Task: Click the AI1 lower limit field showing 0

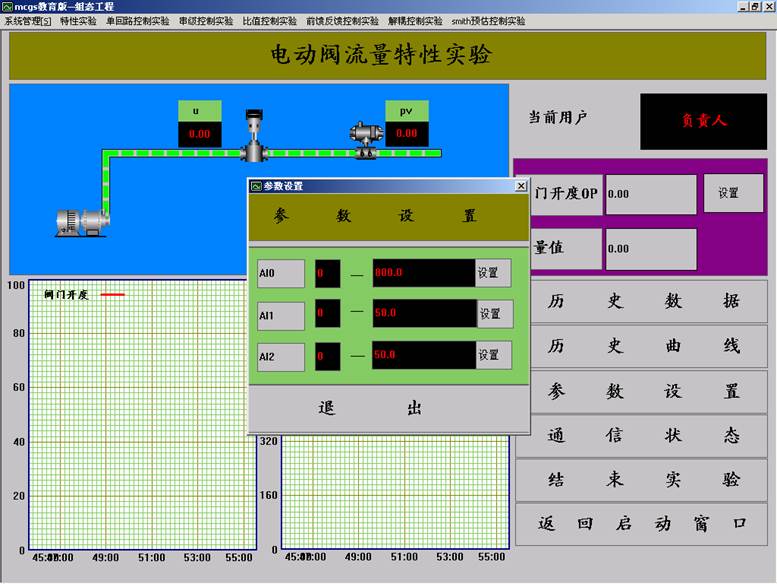Action: 327,314
